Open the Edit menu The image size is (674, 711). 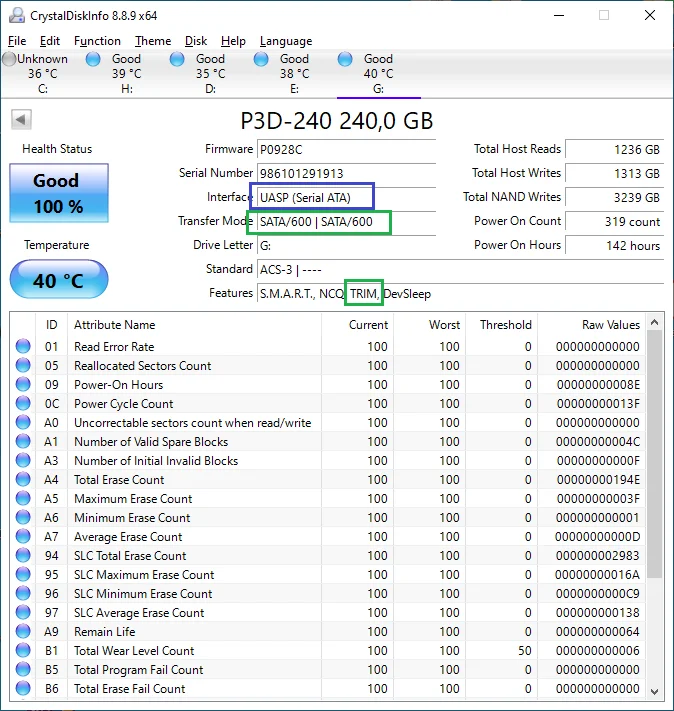(49, 41)
